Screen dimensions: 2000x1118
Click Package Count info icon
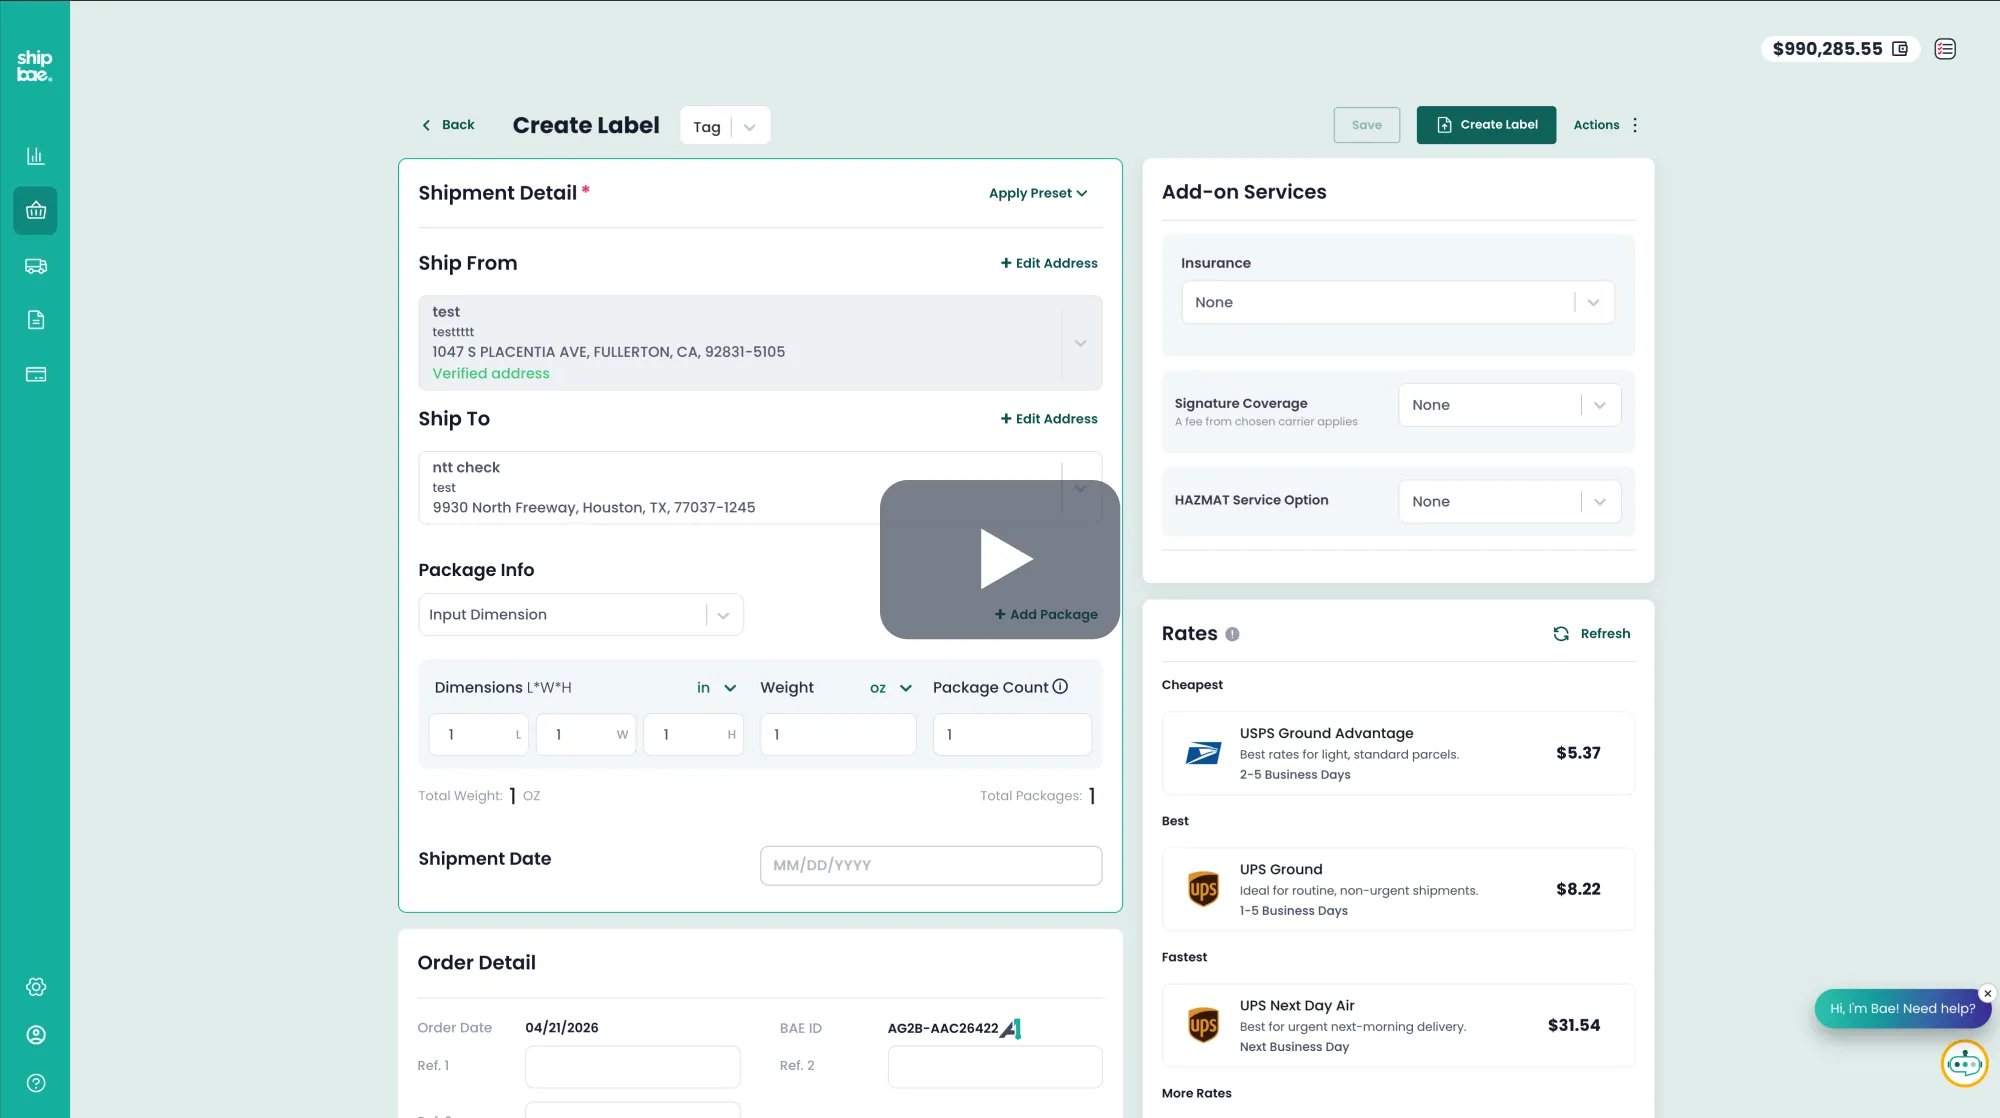(x=1060, y=687)
